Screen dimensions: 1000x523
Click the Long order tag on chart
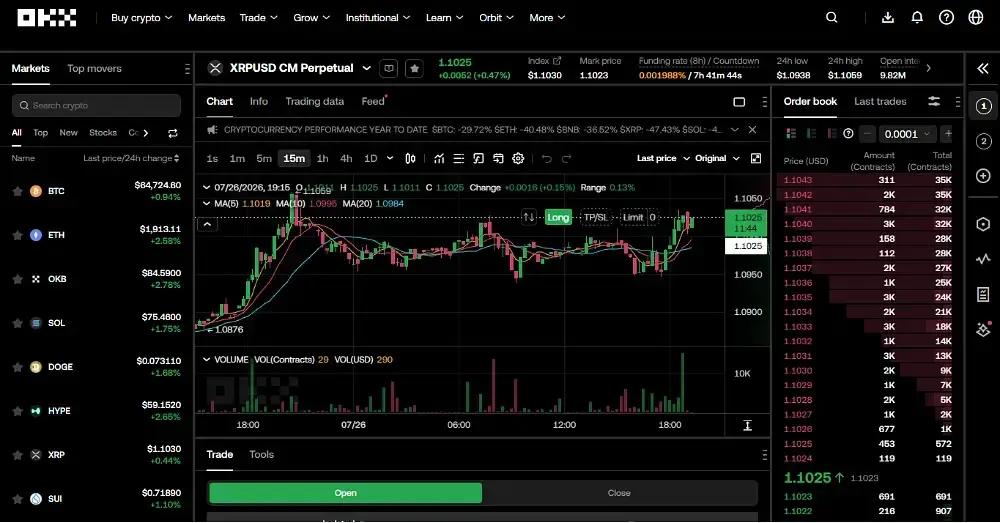click(x=557, y=217)
